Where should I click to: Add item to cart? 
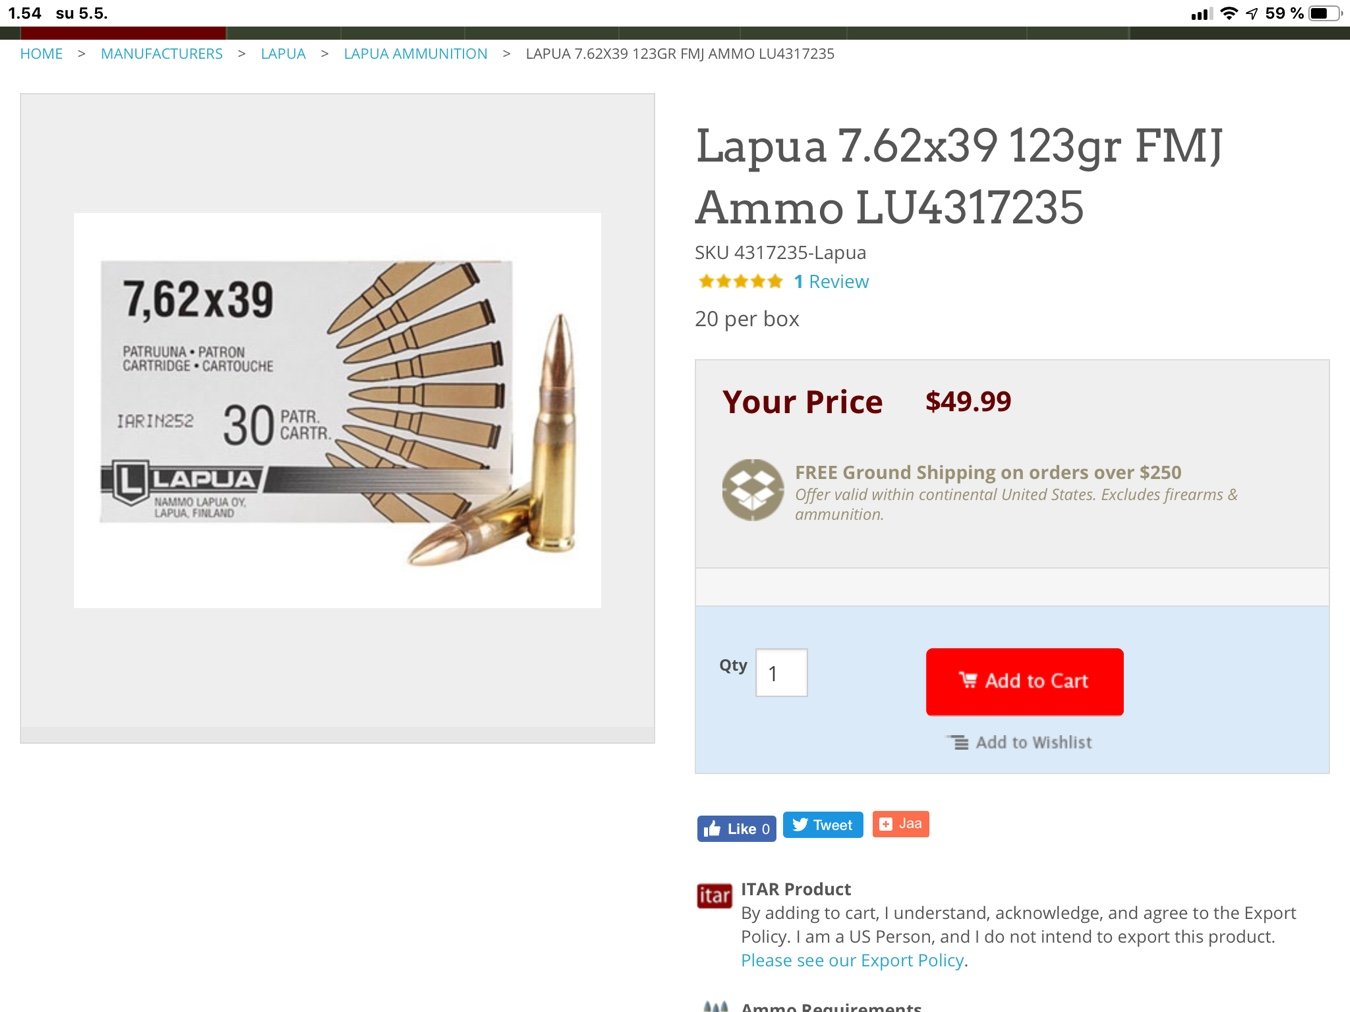click(x=1025, y=682)
